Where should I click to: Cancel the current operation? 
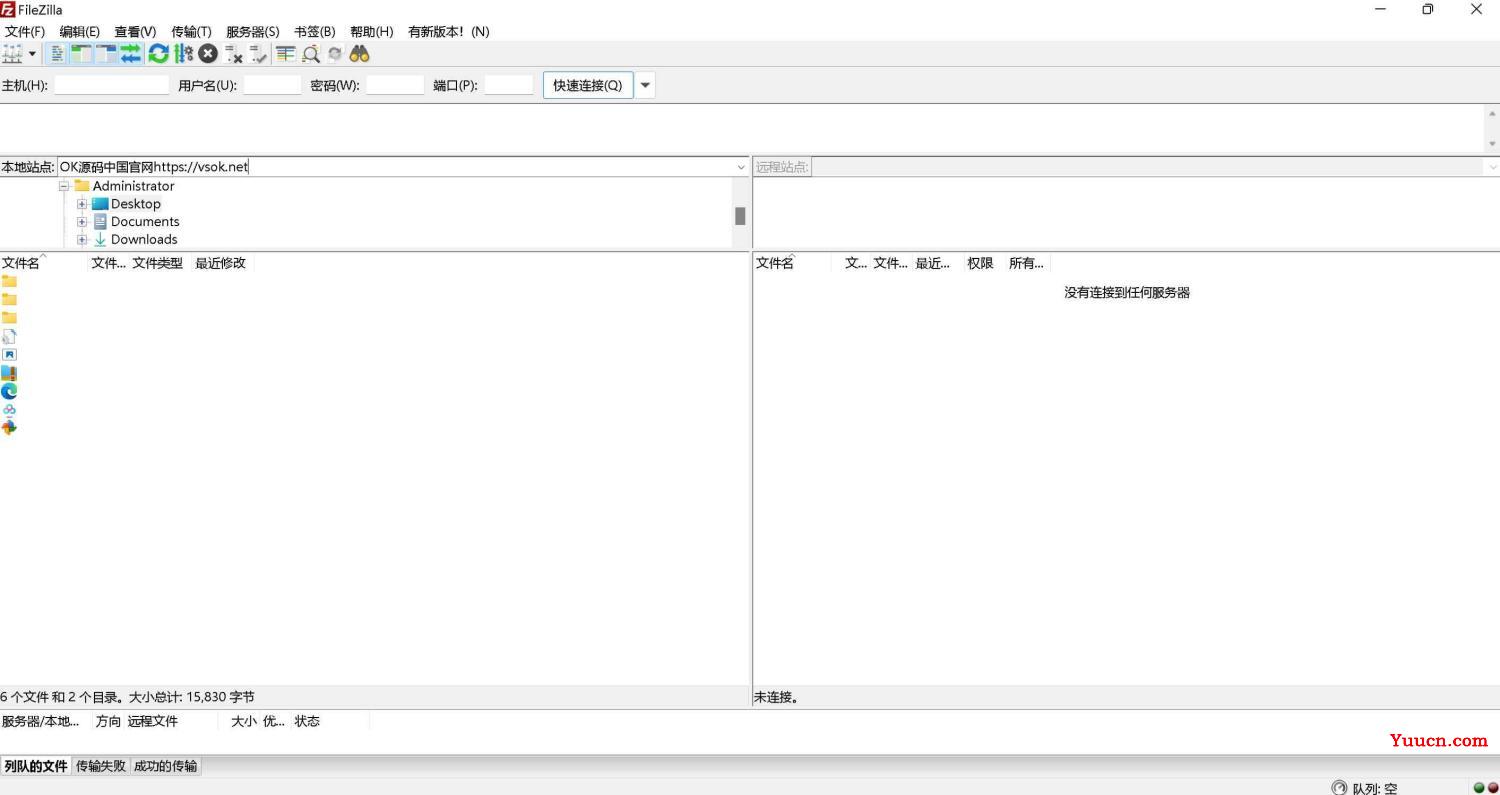click(208, 54)
